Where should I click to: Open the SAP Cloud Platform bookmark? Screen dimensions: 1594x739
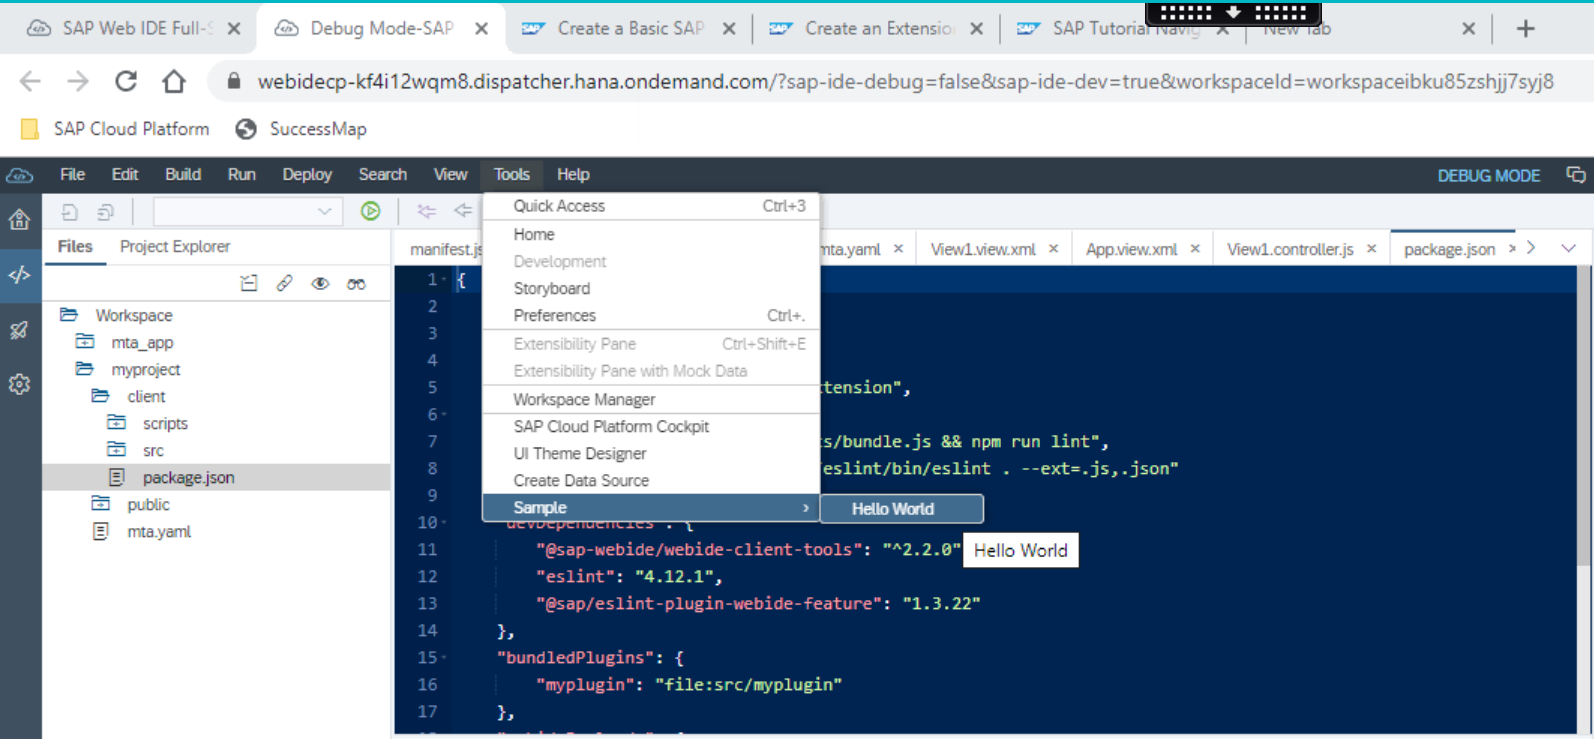(x=115, y=129)
